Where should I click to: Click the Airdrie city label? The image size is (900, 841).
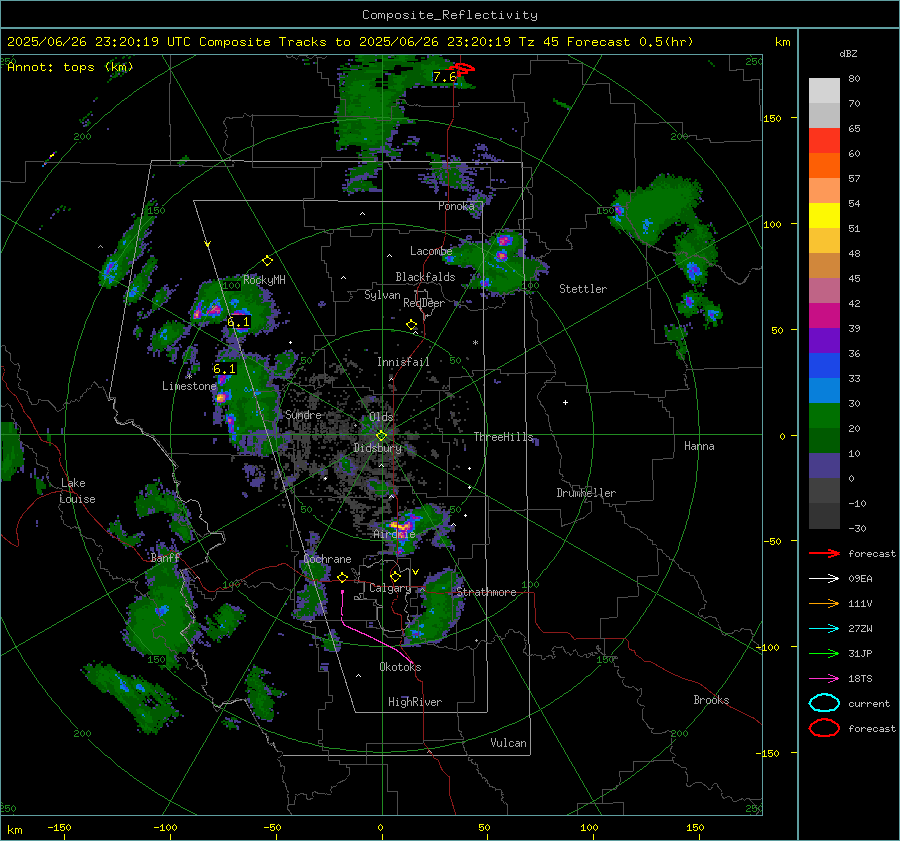(394, 534)
